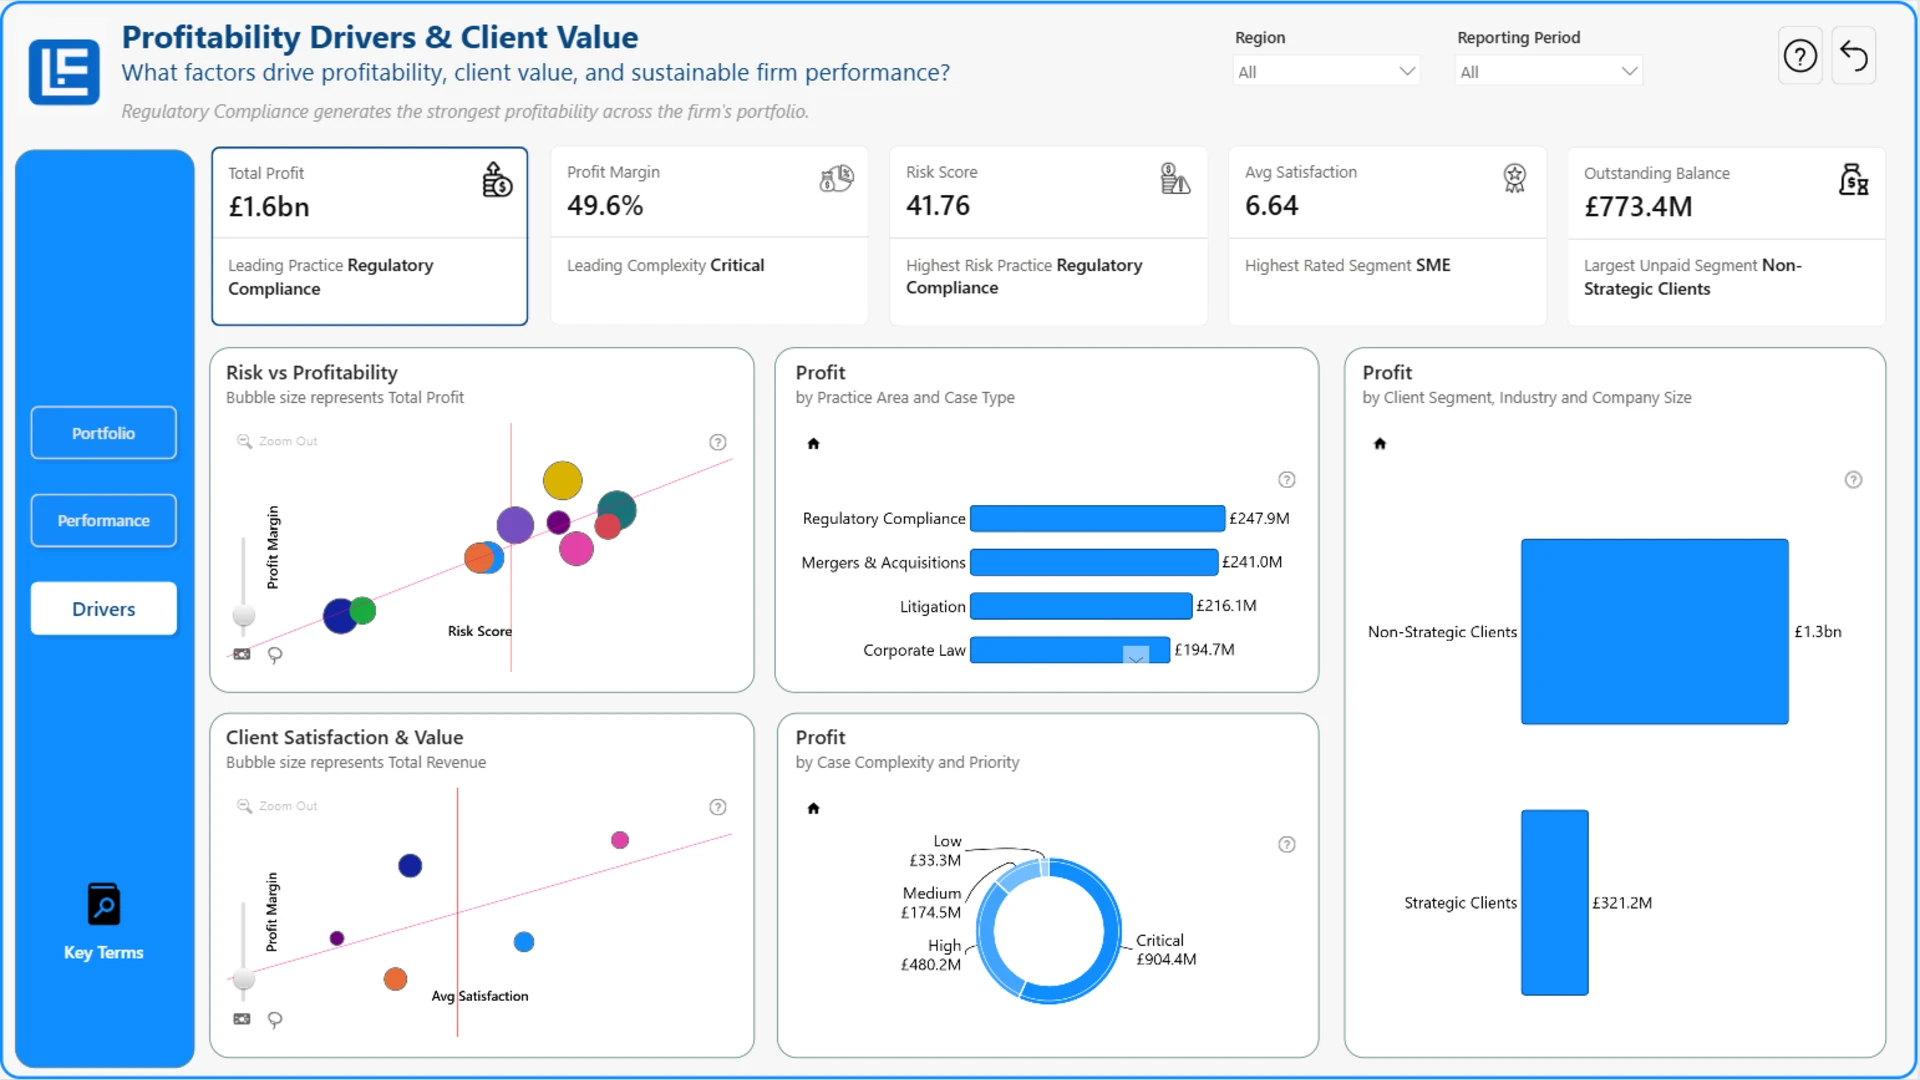The width and height of the screenshot is (1920, 1080).
Task: Click the £194.7M Corporate Law value
Action: [1205, 650]
